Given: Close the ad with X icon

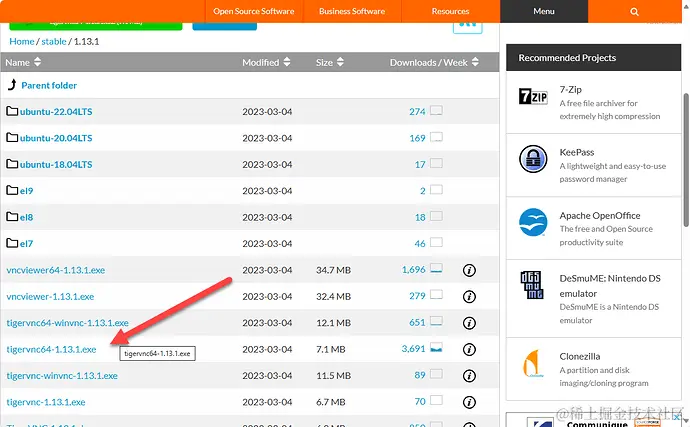Looking at the screenshot, I should click(677, 417).
